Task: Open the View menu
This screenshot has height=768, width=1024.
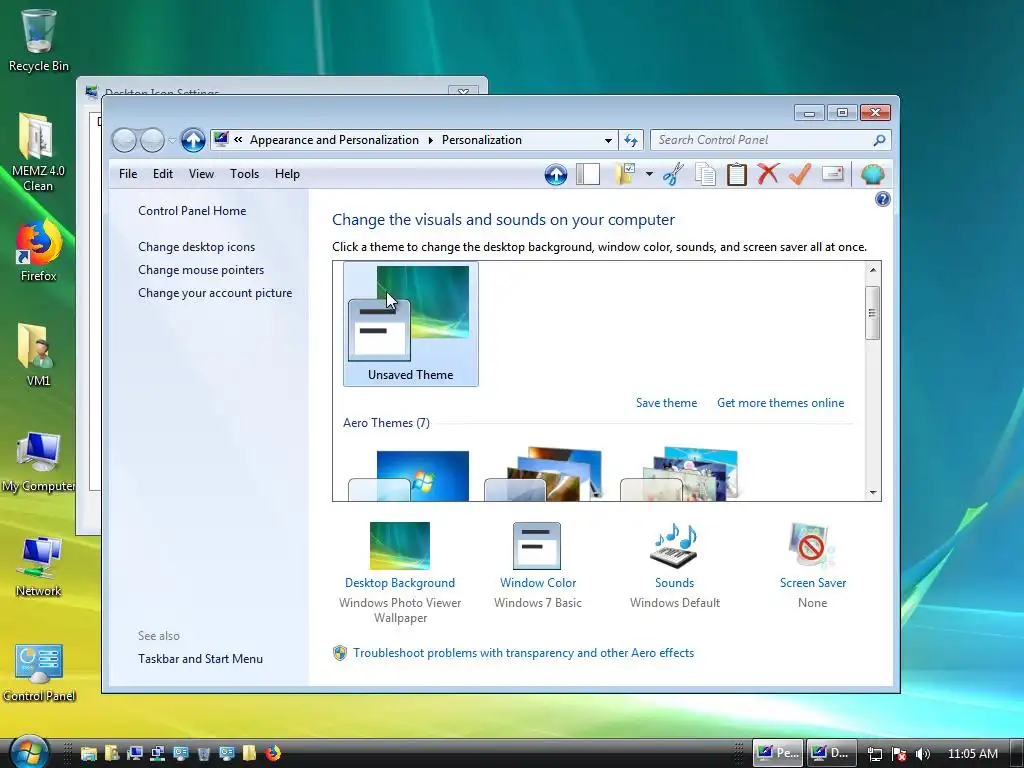Action: click(201, 174)
